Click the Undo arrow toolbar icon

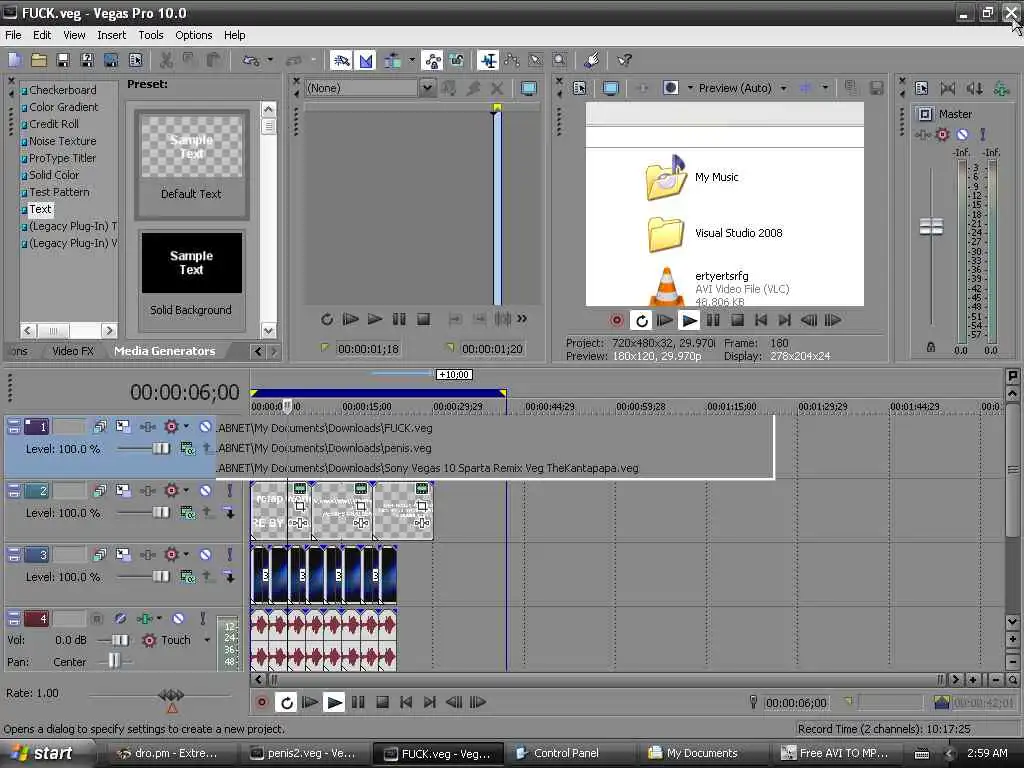[250, 60]
